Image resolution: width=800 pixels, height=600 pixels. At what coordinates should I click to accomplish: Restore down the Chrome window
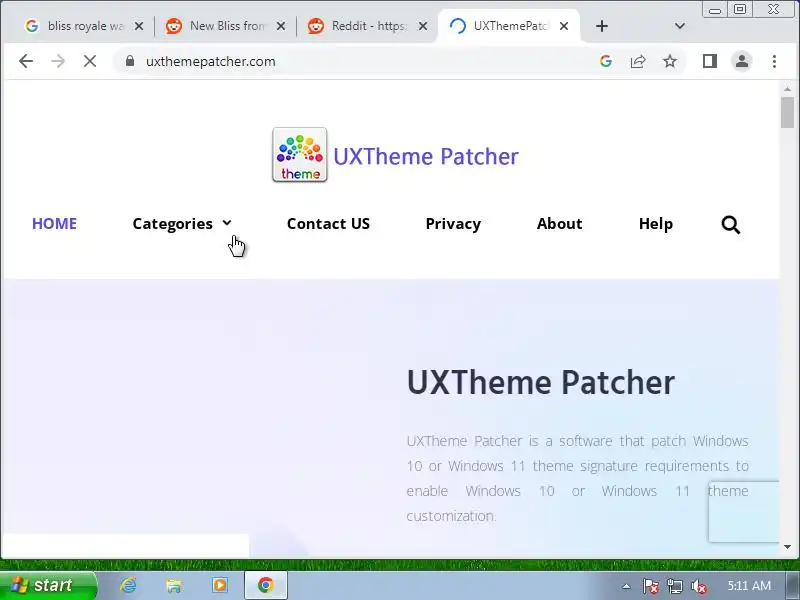coord(740,10)
